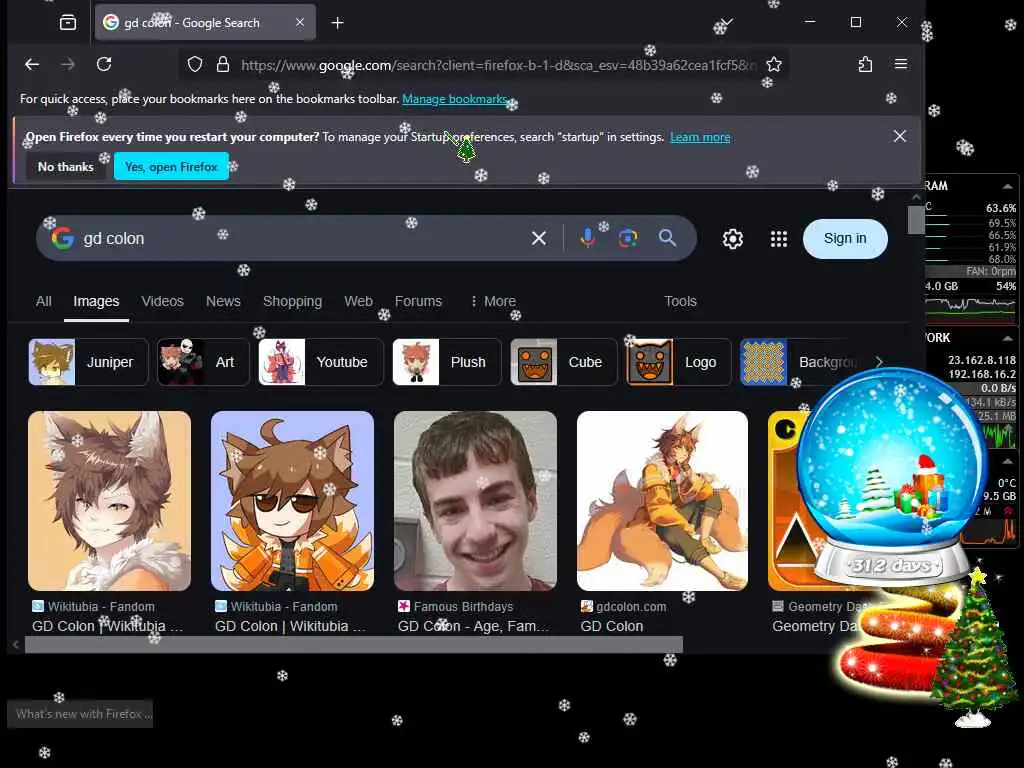This screenshot has width=1024, height=768.
Task: Open the sunglasses chibi character image
Action: point(293,501)
